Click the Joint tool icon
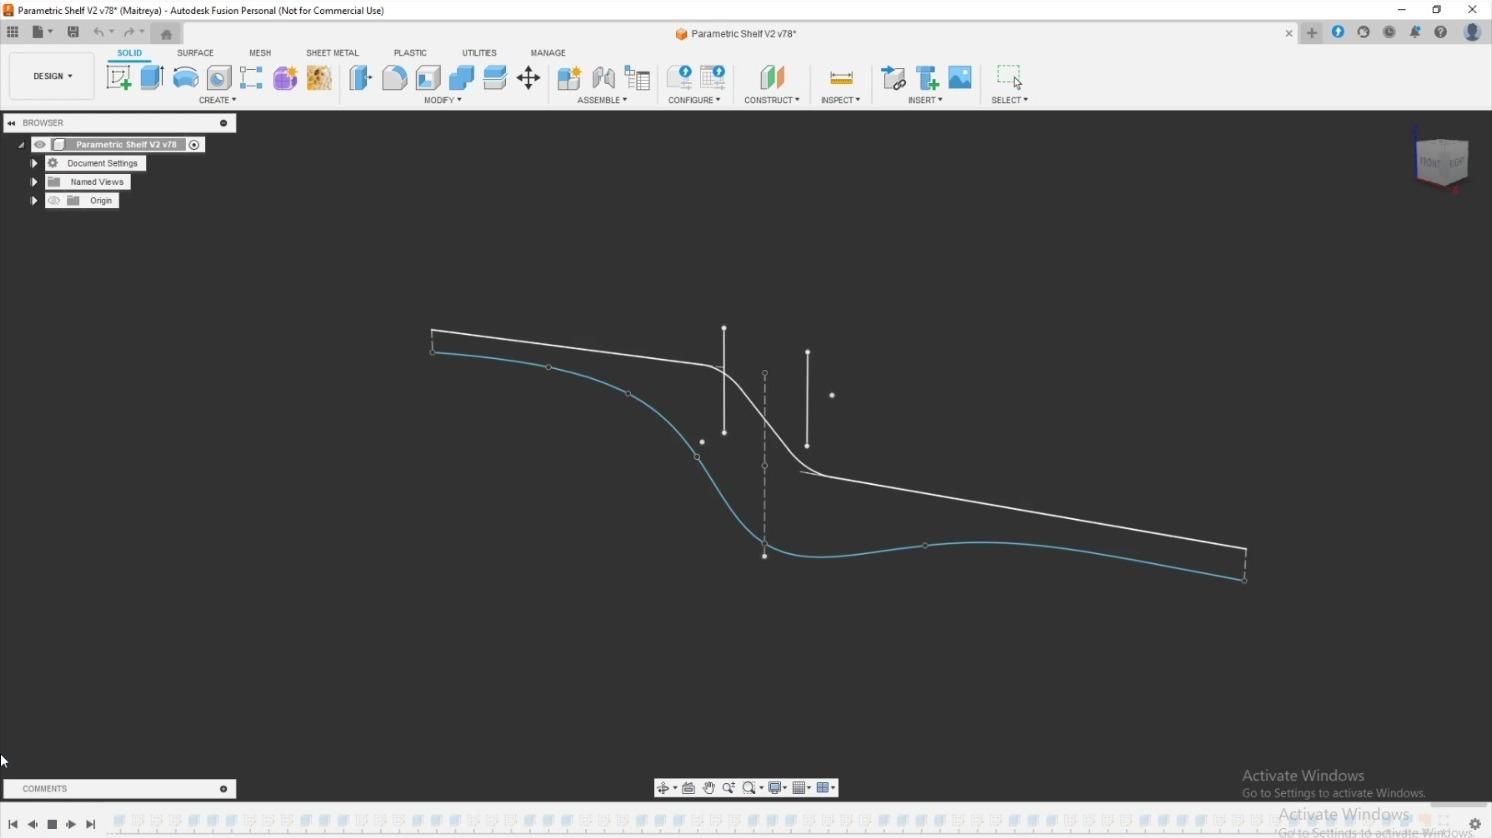1492x838 pixels. pos(603,78)
